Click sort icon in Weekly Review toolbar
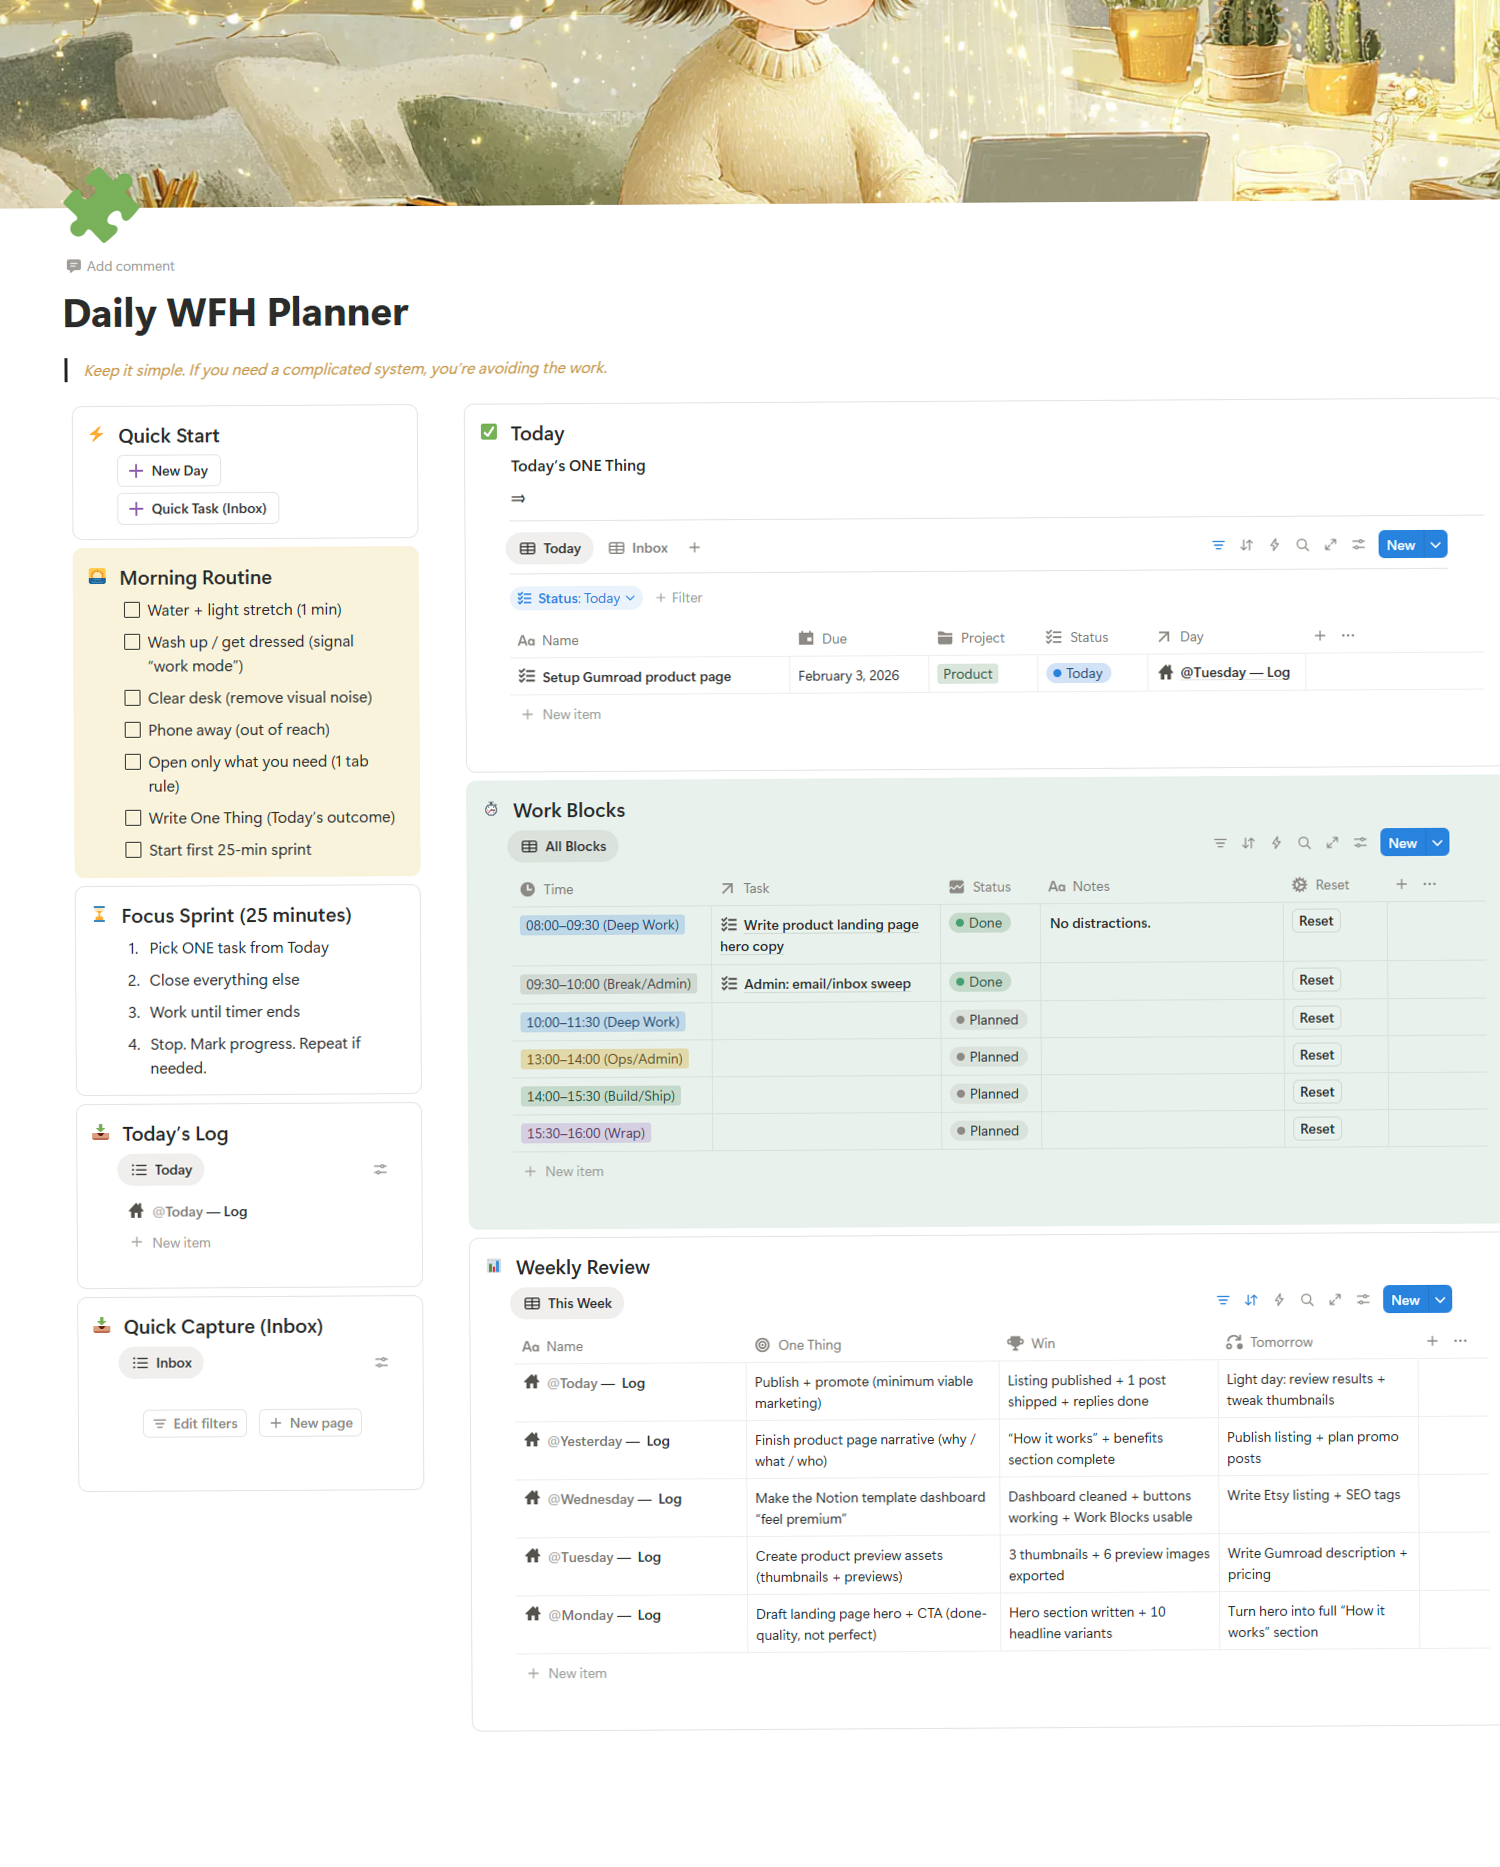1500x1867 pixels. [1251, 1300]
